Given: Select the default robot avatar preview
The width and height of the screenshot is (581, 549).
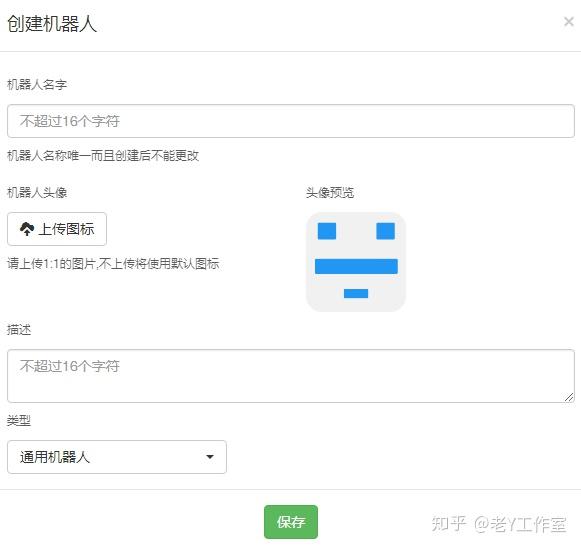Looking at the screenshot, I should (356, 262).
